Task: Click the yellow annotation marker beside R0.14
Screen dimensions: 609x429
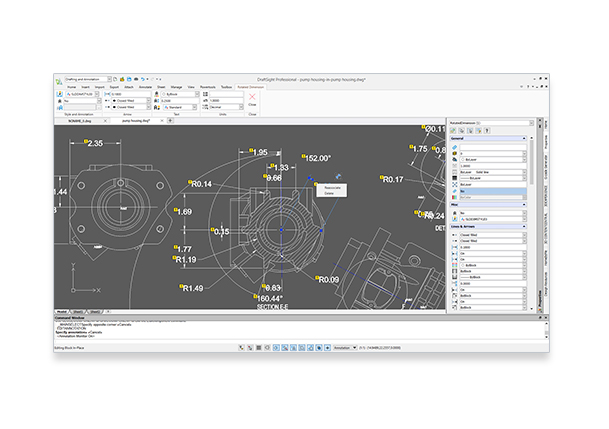Action: click(x=190, y=182)
